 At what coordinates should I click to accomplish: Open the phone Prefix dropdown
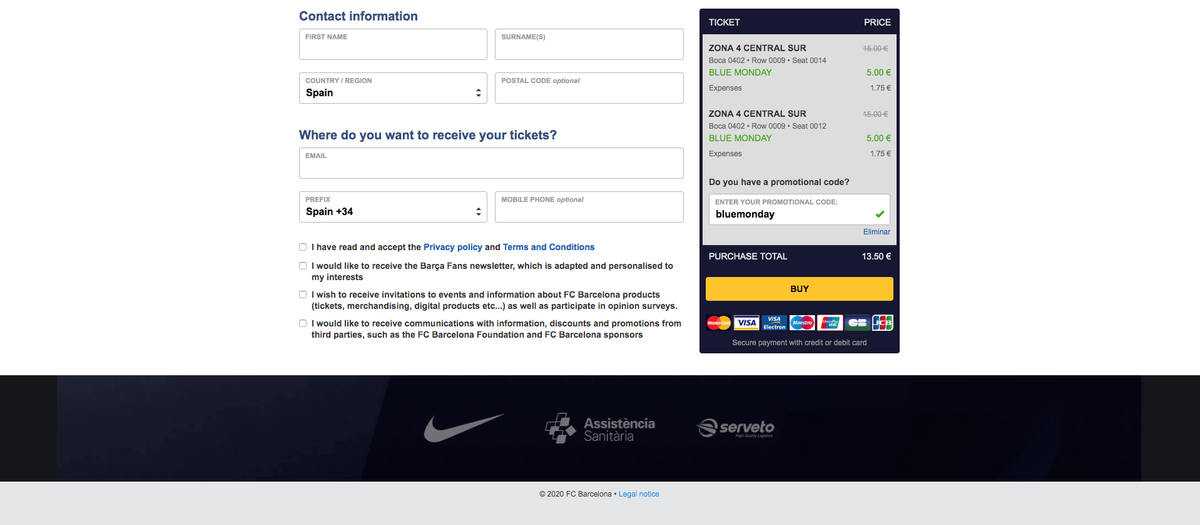click(393, 207)
